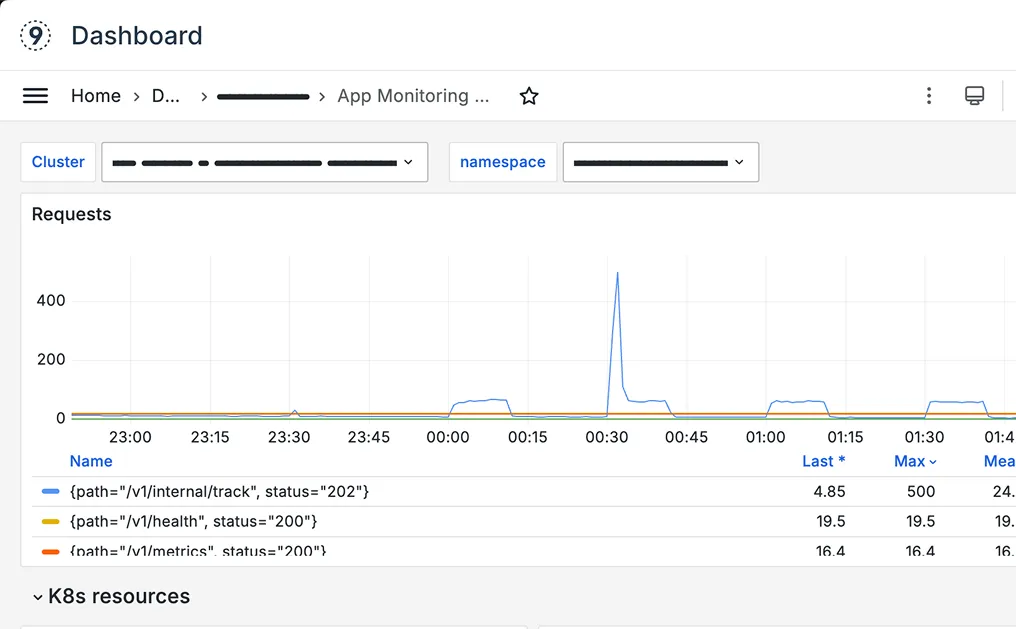Open the hamburger navigation menu
Viewport: 1016px width, 629px height.
click(35, 96)
